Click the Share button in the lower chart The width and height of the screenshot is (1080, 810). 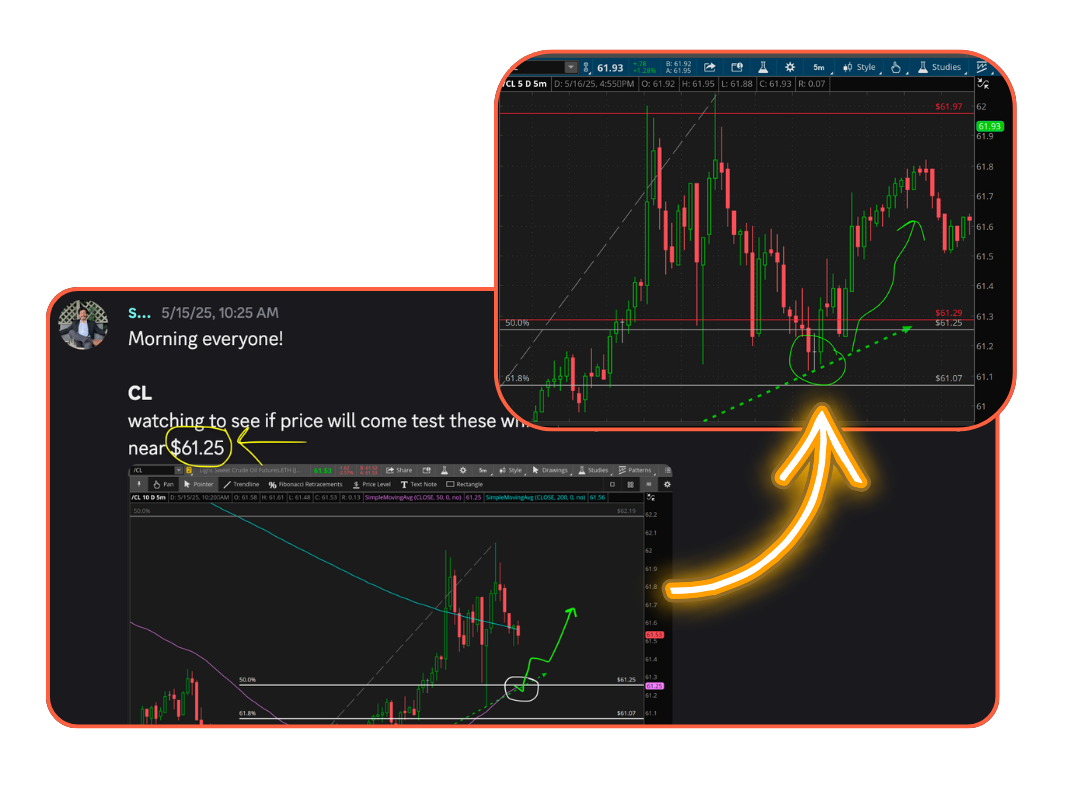point(399,470)
